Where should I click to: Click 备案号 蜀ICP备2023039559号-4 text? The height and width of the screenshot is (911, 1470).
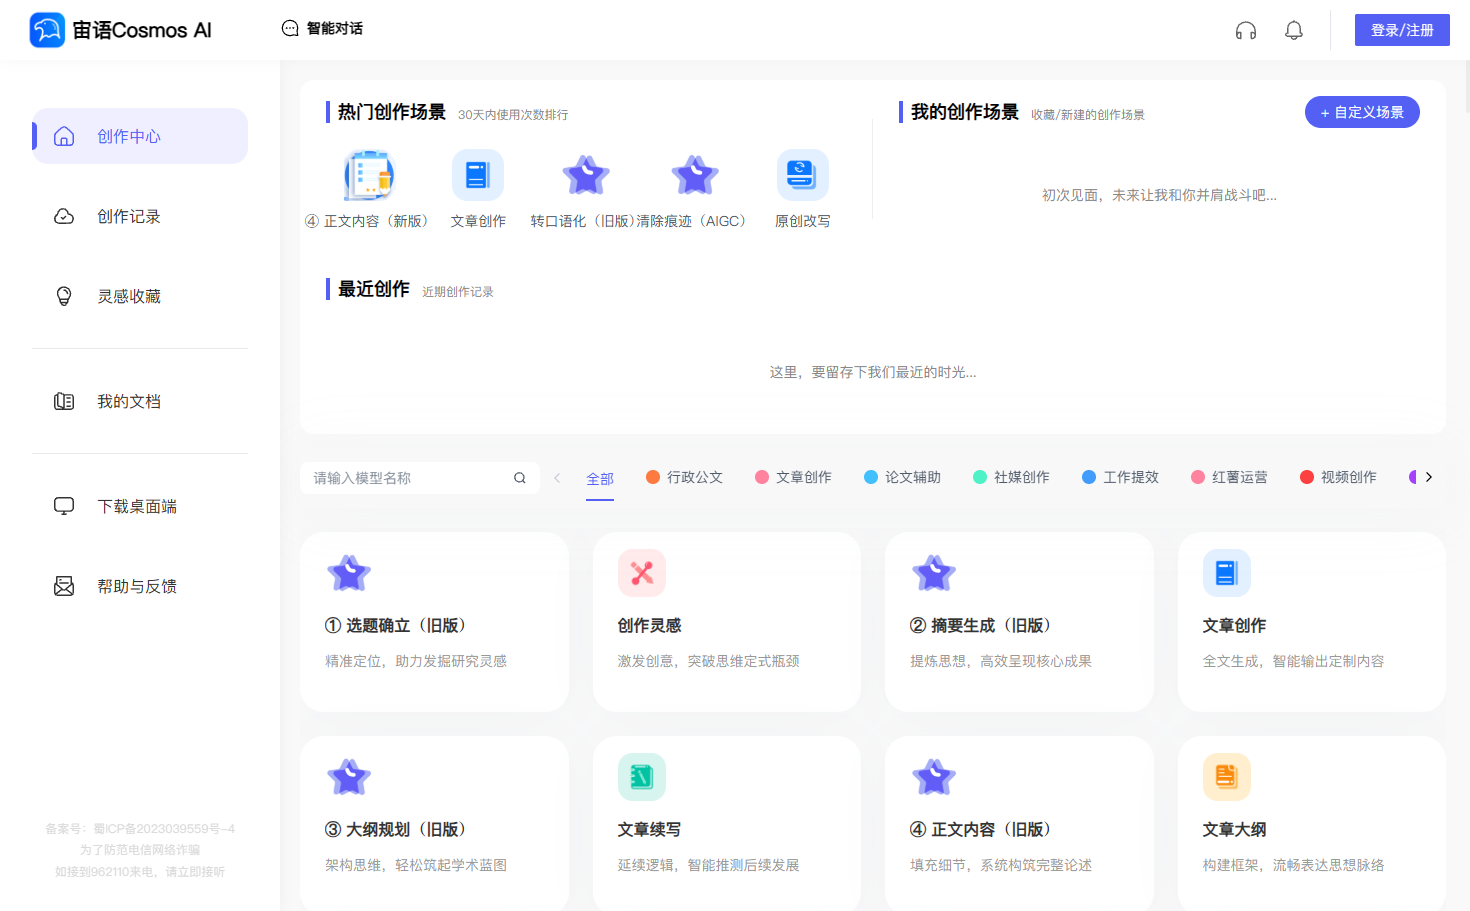(140, 828)
